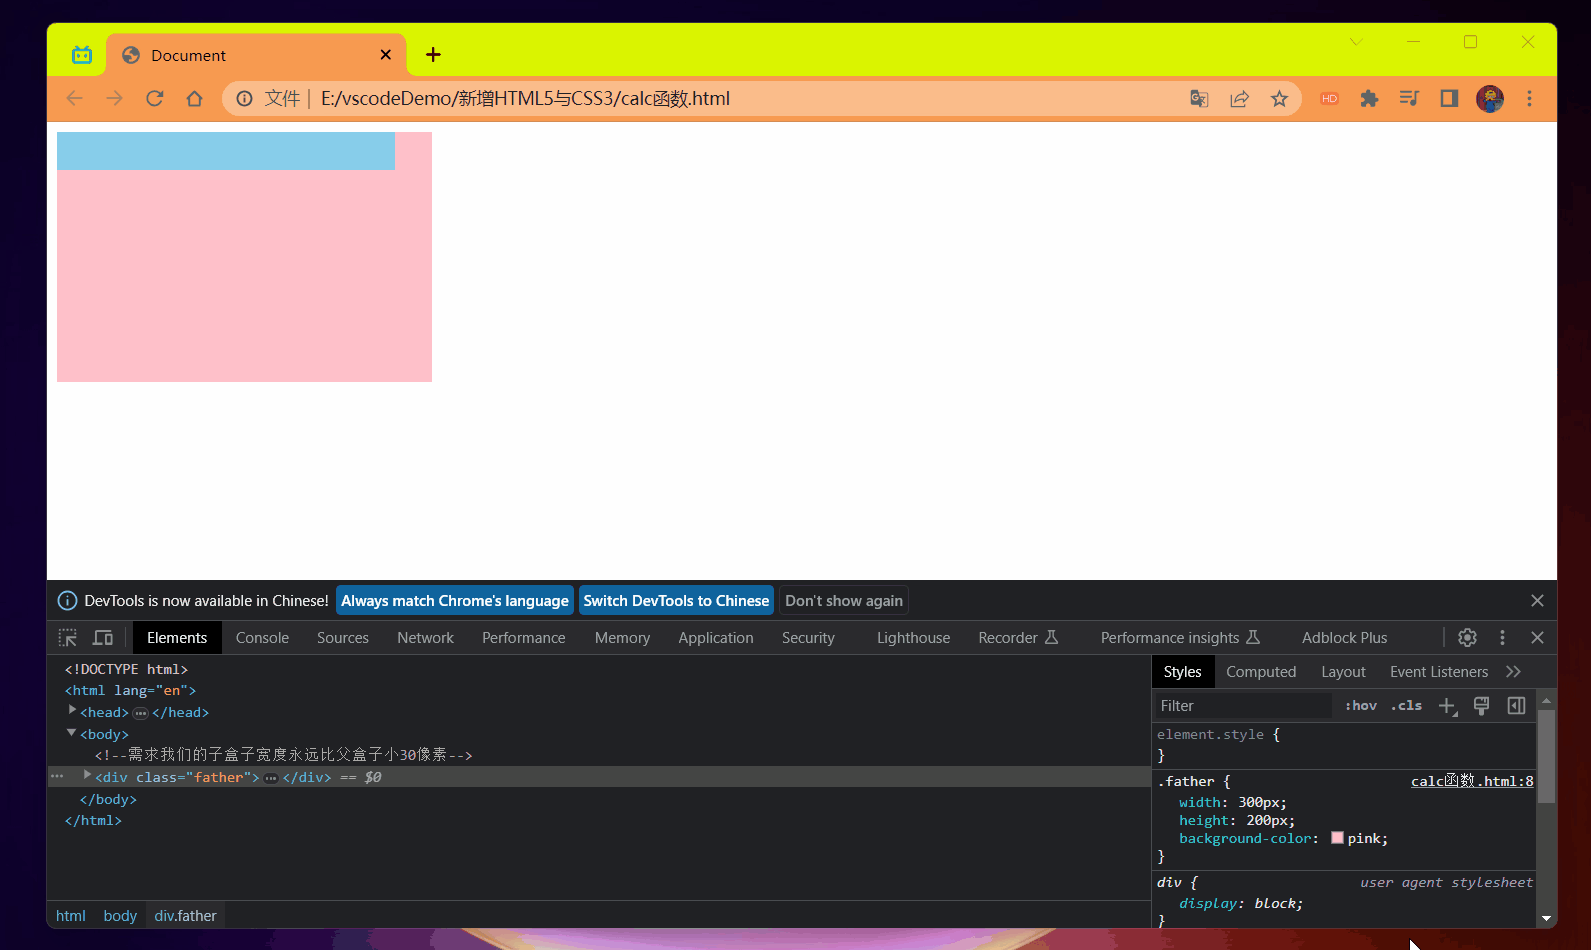Image resolution: width=1591 pixels, height=950 pixels.
Task: Expand the head element
Action: pos(72,710)
